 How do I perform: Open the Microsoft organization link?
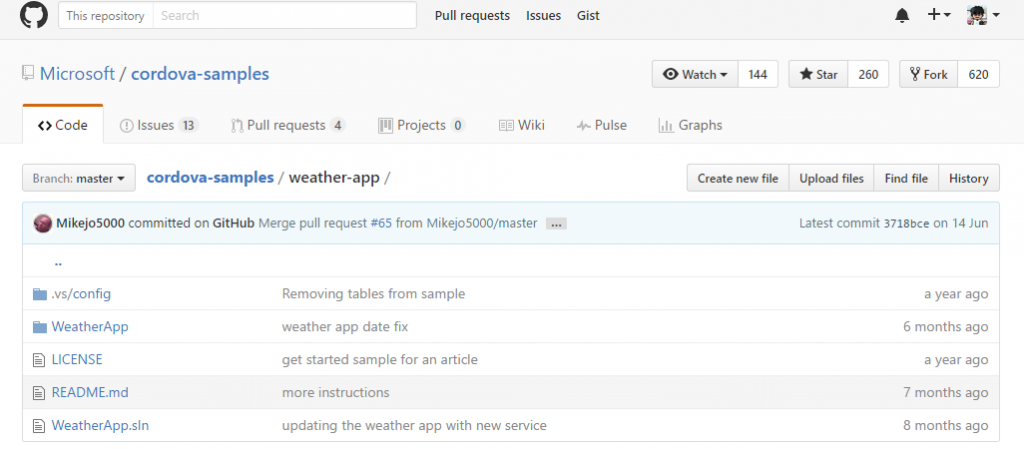click(x=77, y=74)
